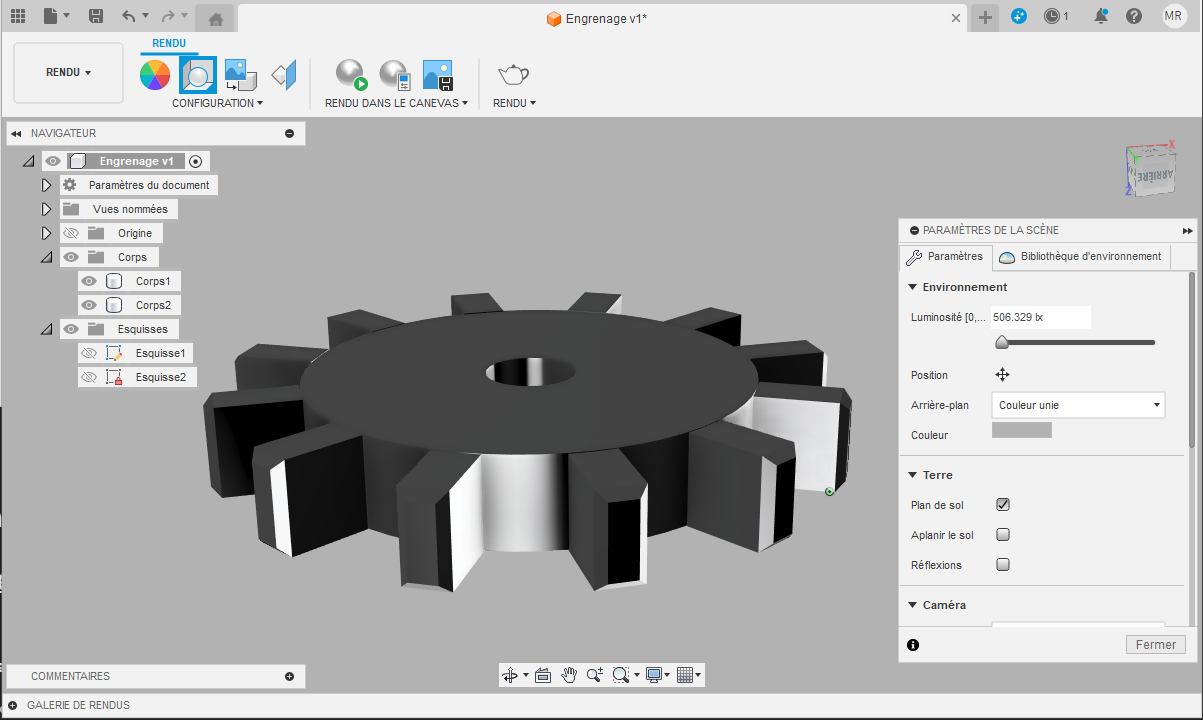Image resolution: width=1203 pixels, height=720 pixels.
Task: Click the view cube ARRIÈRE face
Action: pyautogui.click(x=1153, y=177)
